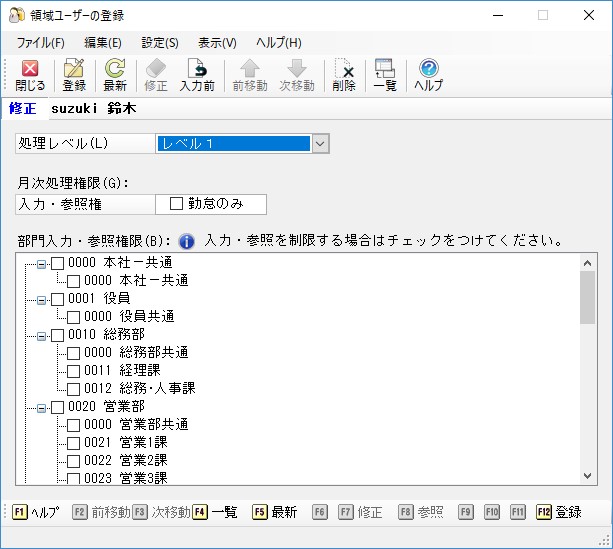Screen dimensions: 613x549
Task: Collapse the 0010 総務部 tree node
Action: click(x=41, y=336)
